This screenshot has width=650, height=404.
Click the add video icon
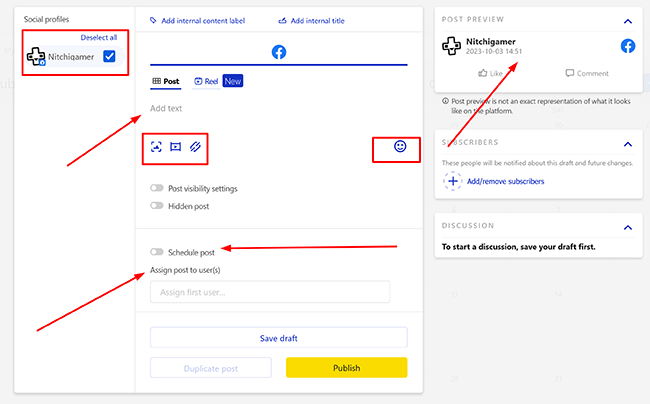(176, 146)
